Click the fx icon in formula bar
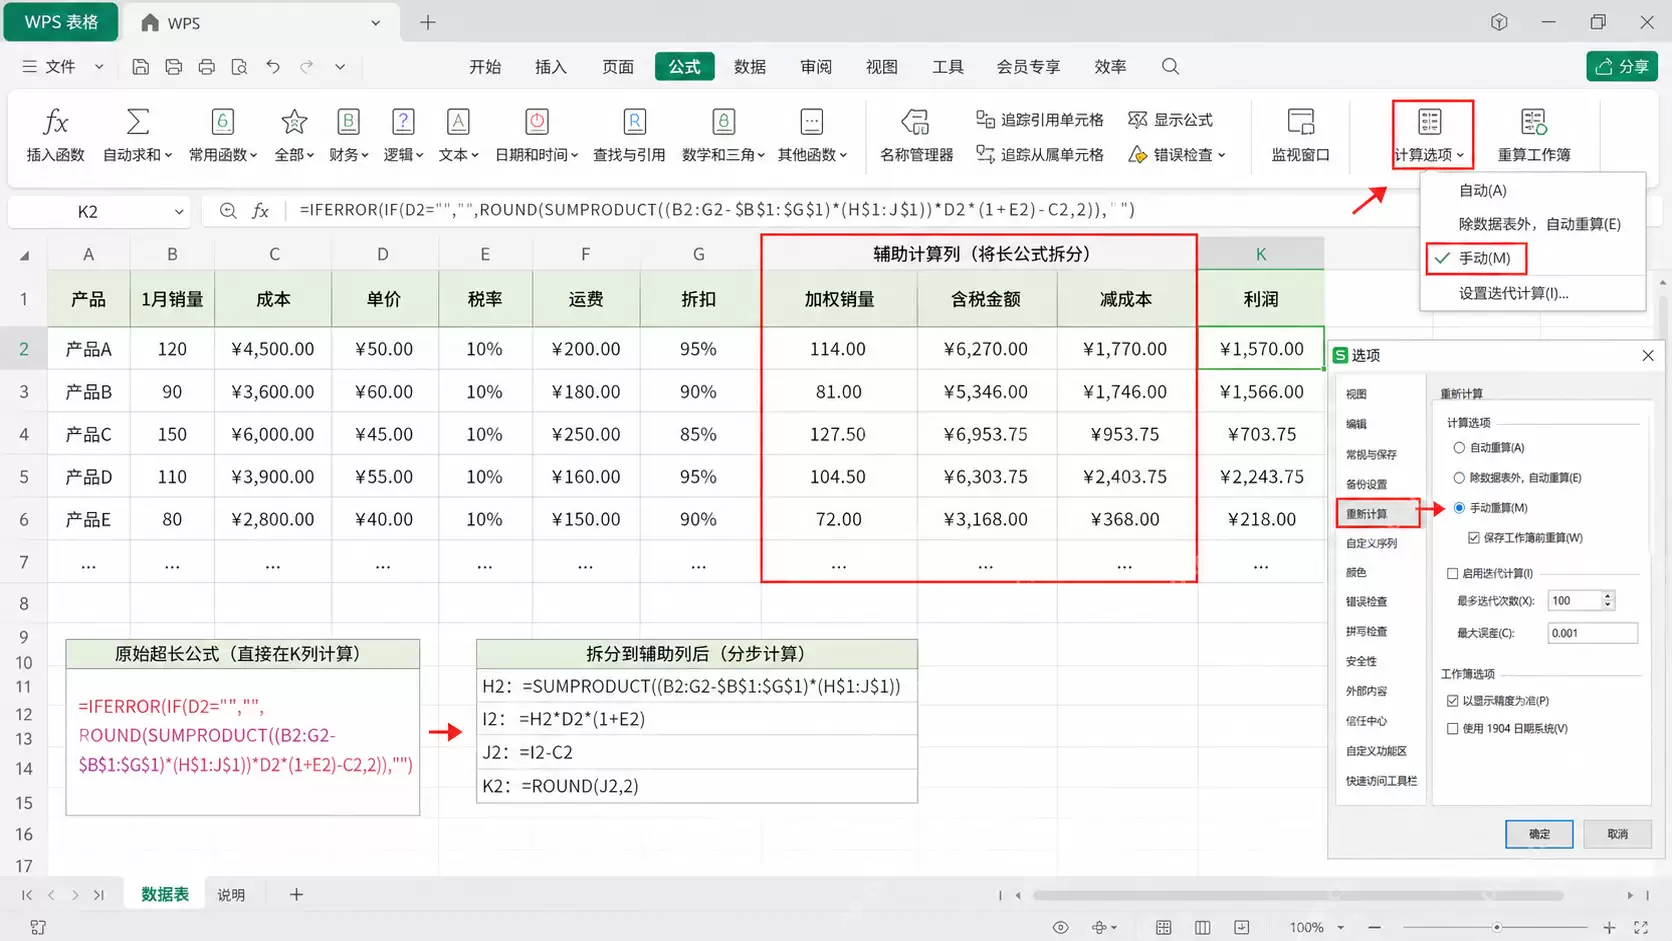Image resolution: width=1672 pixels, height=941 pixels. (261, 211)
